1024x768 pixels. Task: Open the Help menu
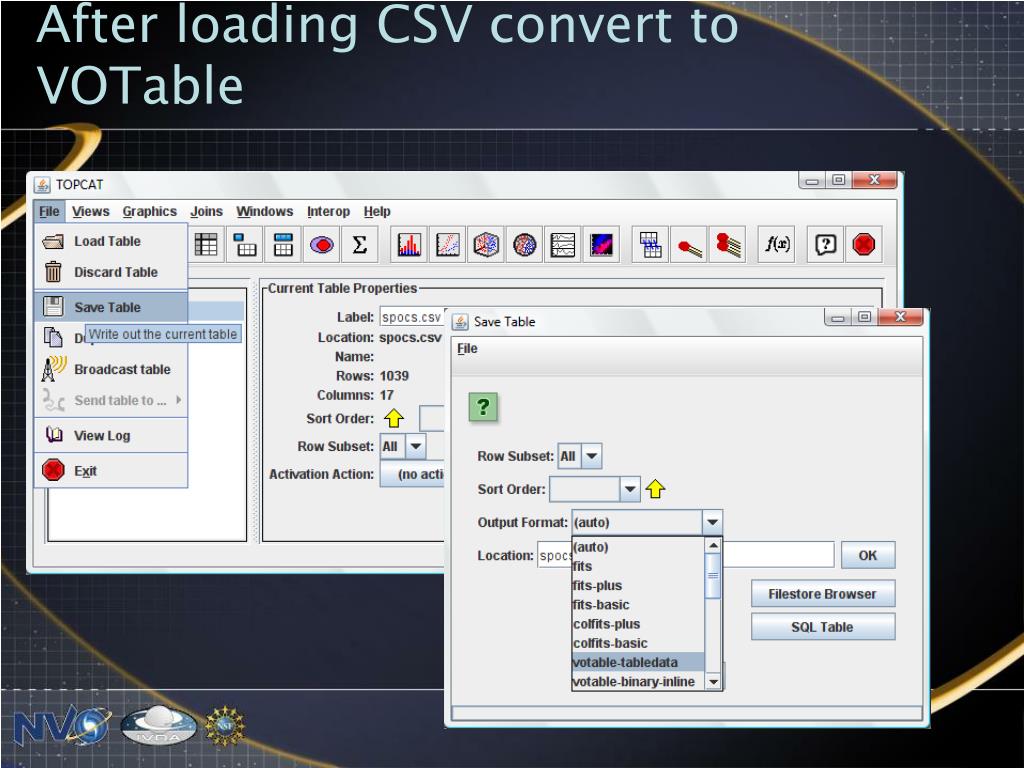tap(377, 211)
